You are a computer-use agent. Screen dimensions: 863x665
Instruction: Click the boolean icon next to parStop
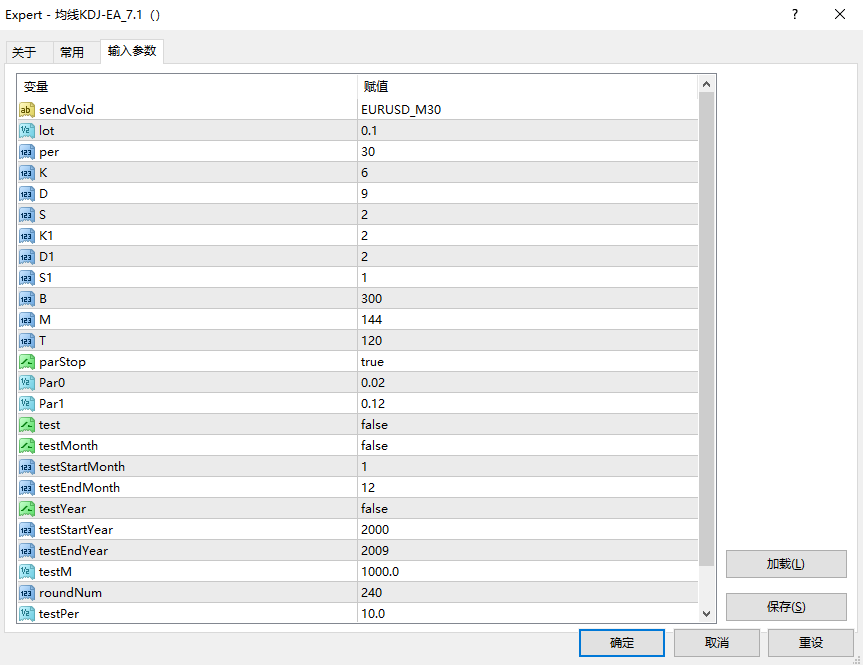(x=26, y=362)
